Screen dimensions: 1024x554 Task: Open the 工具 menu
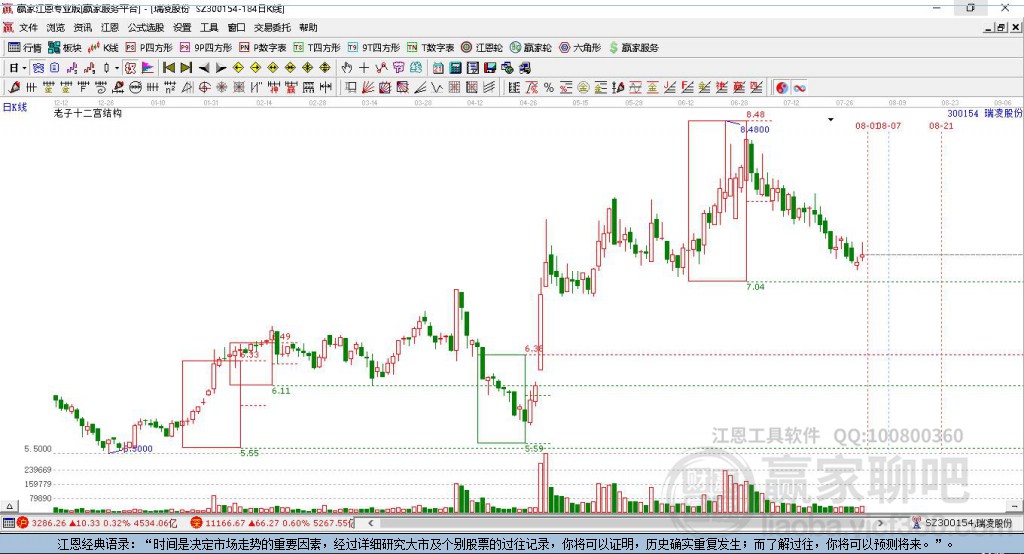tap(209, 27)
